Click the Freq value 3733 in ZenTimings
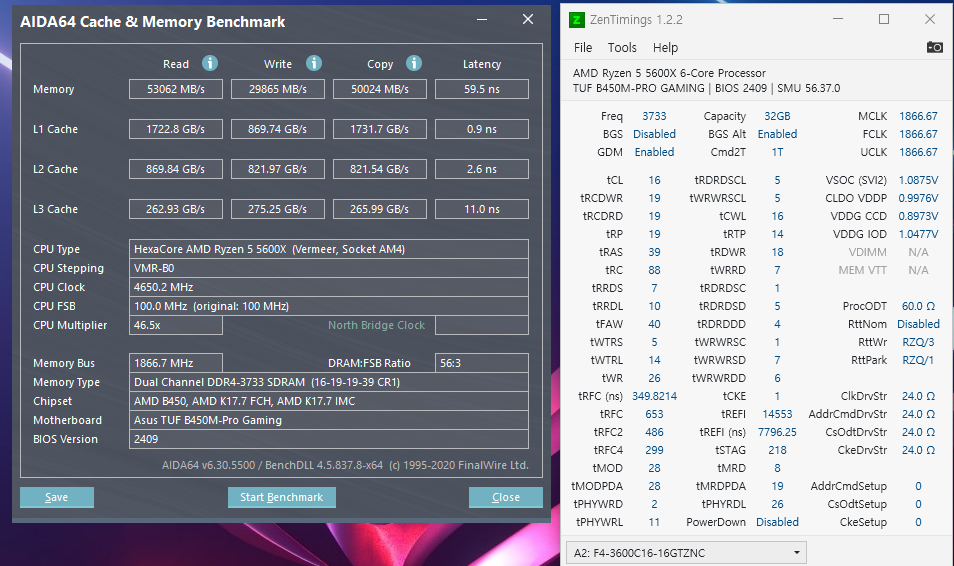Viewport: 954px width, 566px height. point(654,116)
